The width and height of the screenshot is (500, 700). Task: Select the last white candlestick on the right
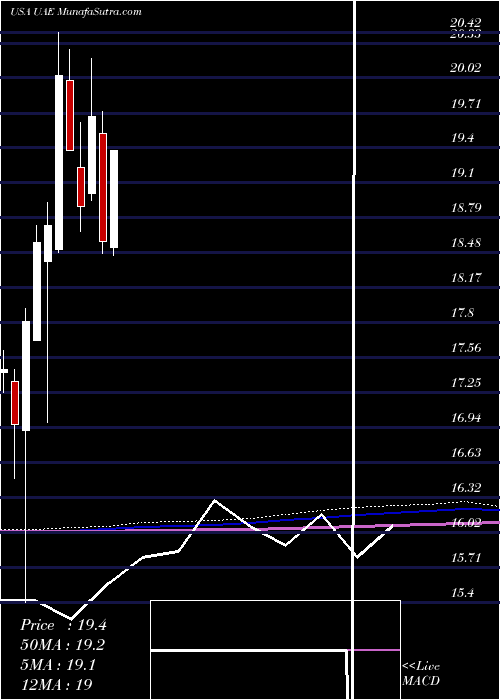pyautogui.click(x=114, y=199)
